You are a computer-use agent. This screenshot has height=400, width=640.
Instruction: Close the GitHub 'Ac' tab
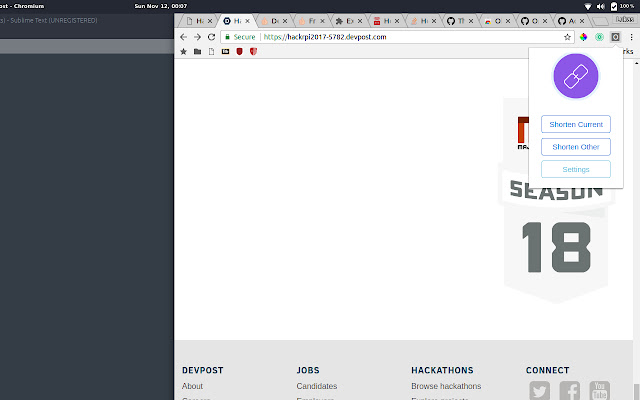pos(582,21)
